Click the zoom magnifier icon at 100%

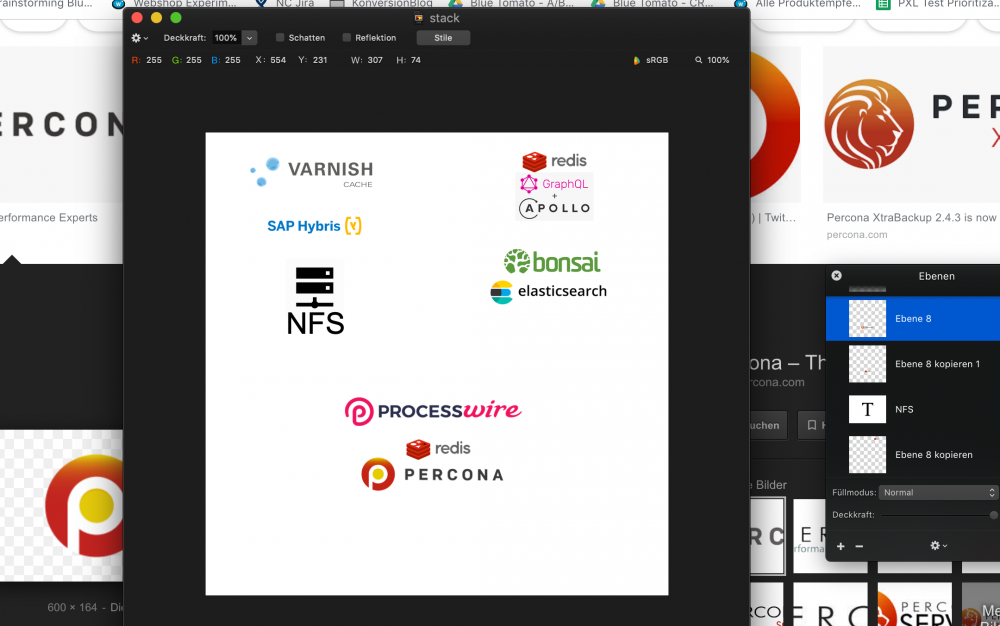(698, 60)
